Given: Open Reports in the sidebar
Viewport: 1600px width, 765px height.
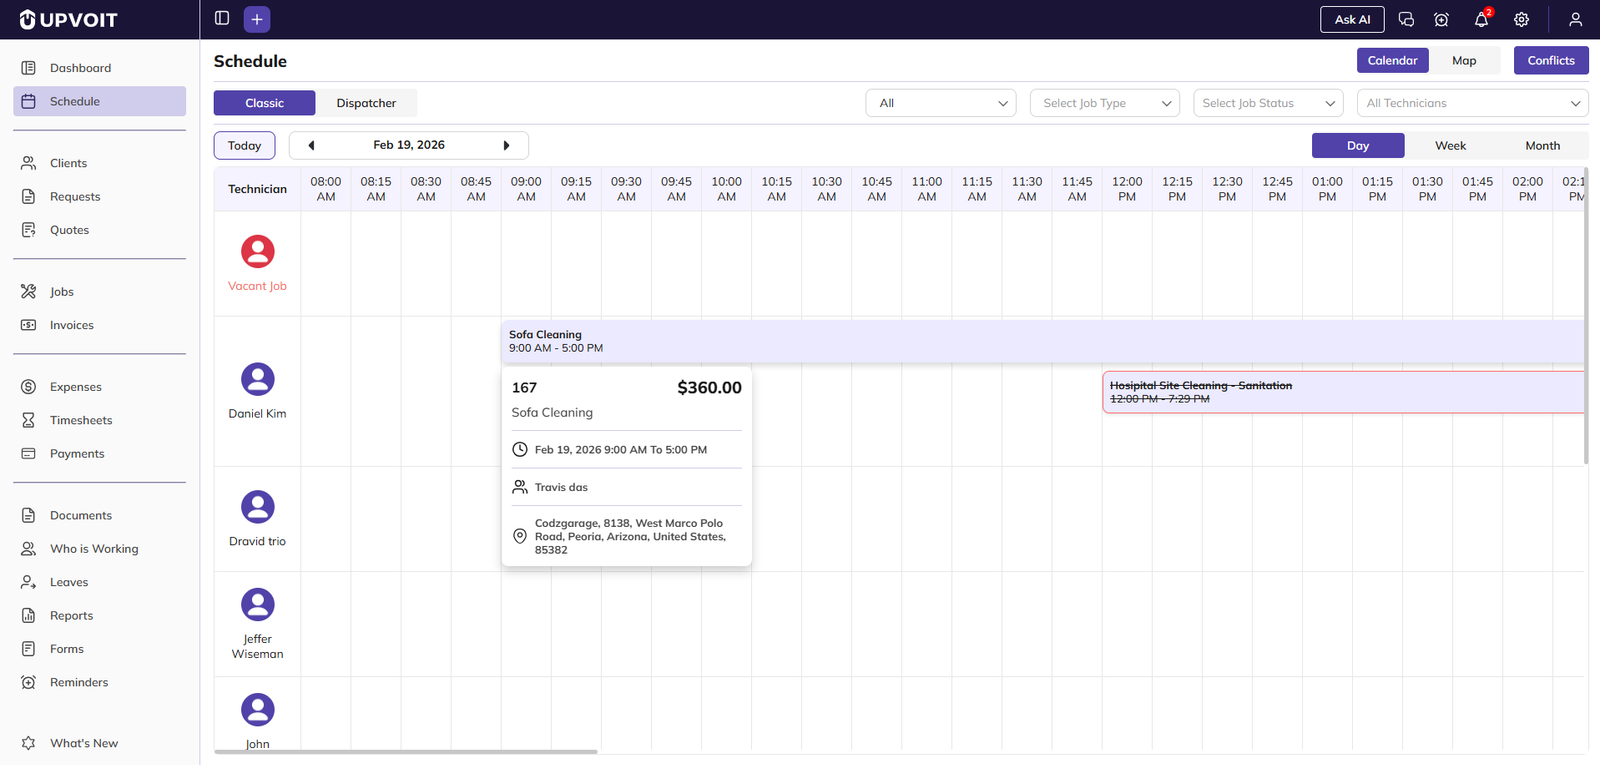Looking at the screenshot, I should point(99,616).
